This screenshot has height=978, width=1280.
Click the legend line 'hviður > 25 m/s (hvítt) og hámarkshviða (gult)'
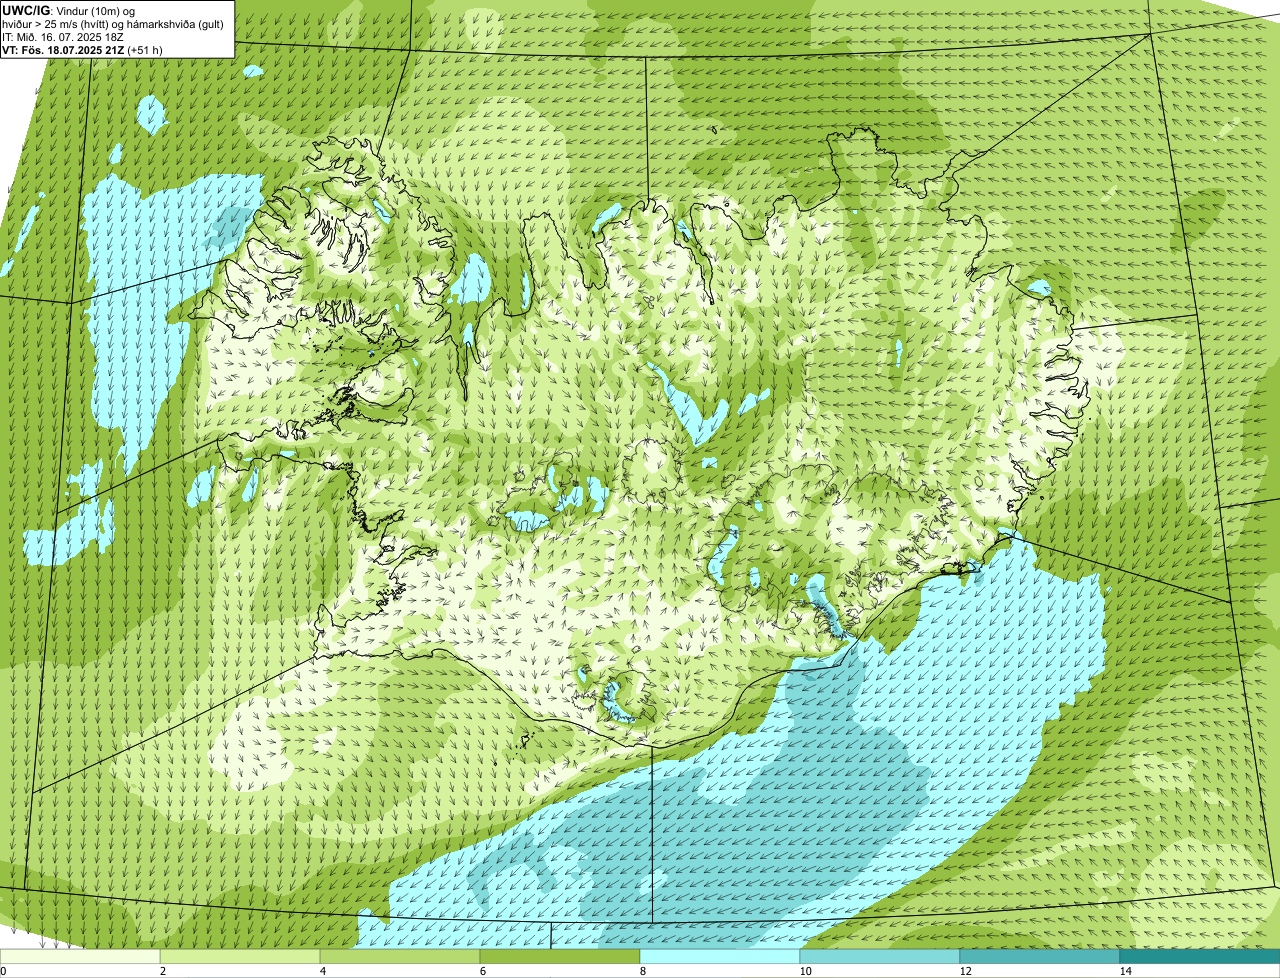pos(115,23)
